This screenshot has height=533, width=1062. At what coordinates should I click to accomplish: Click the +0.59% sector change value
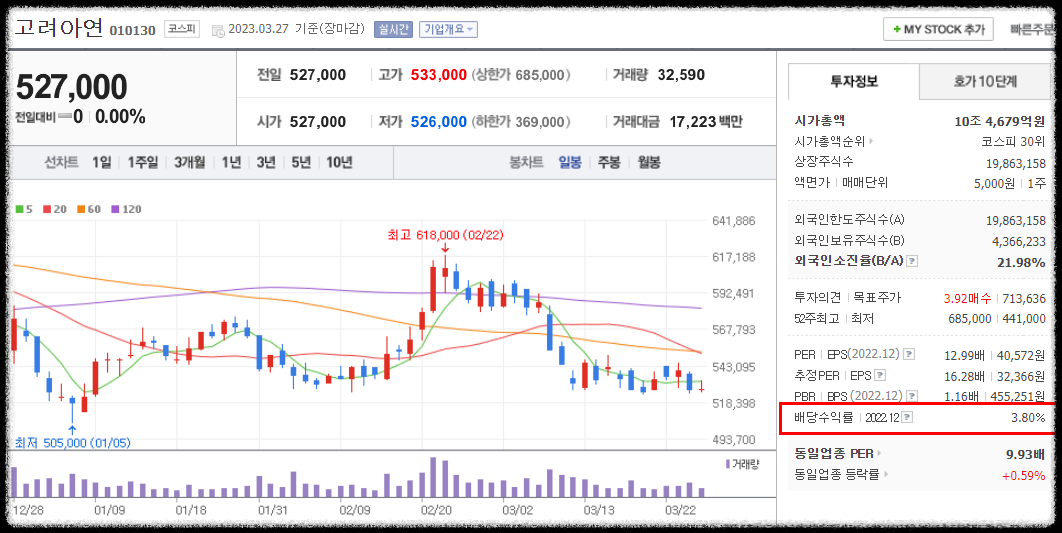pyautogui.click(x=1023, y=475)
